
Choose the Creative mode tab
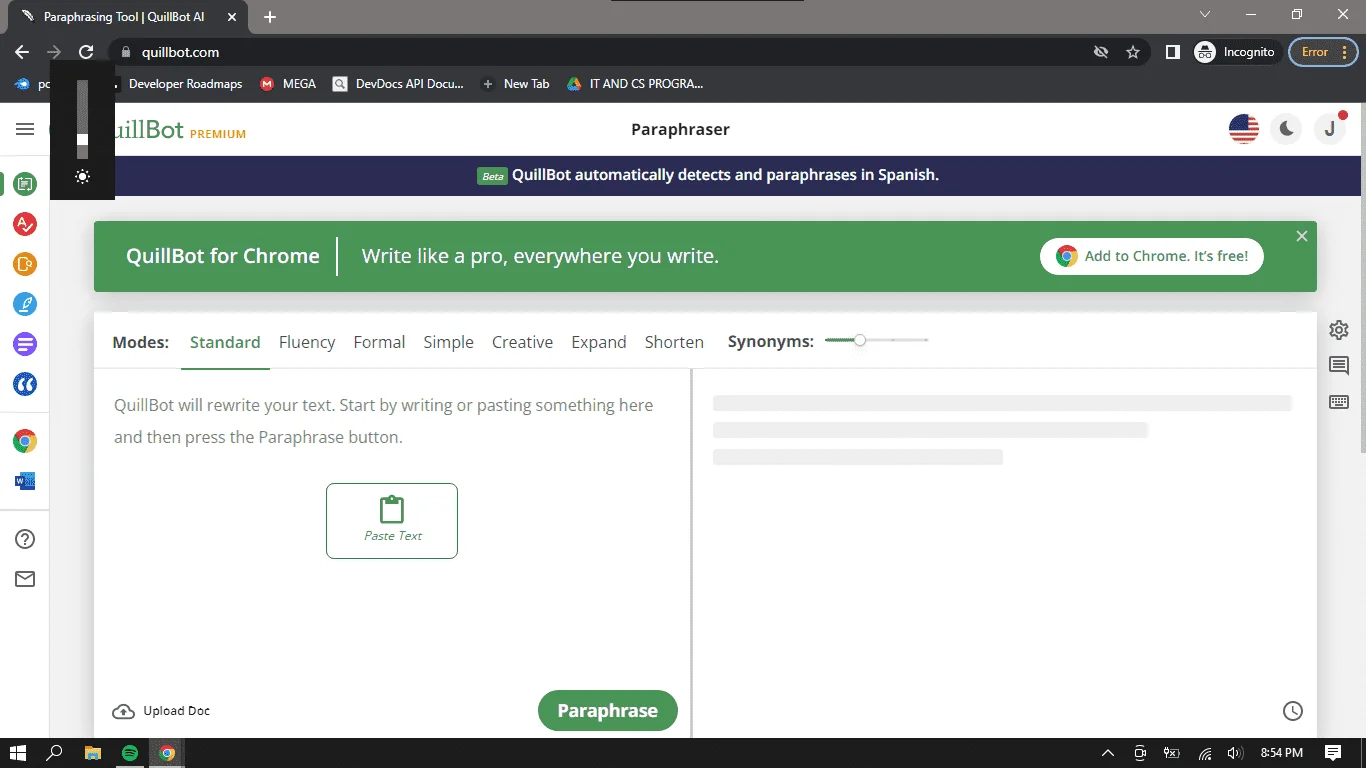(x=522, y=342)
